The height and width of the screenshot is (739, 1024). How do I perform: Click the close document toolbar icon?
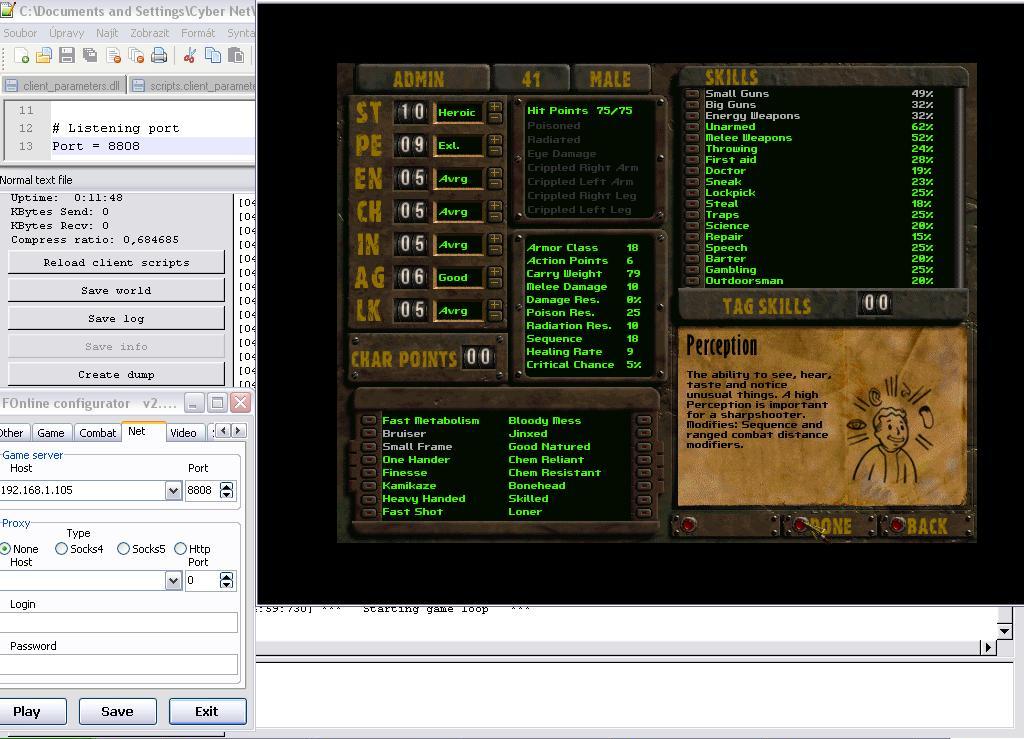coord(113,56)
